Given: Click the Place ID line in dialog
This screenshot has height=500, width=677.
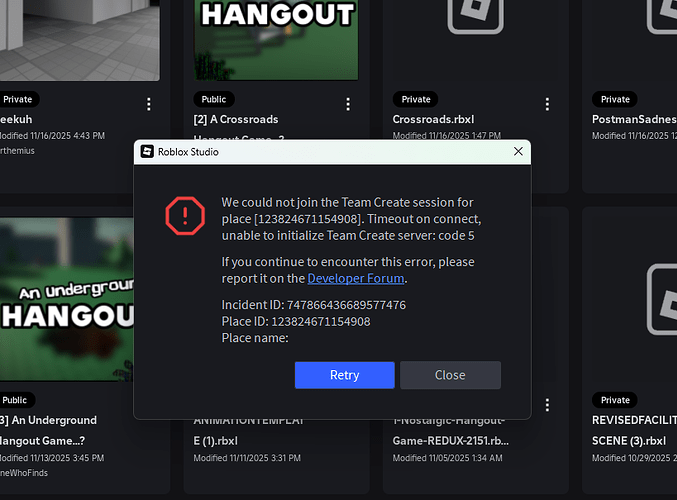Looking at the screenshot, I should (296, 322).
